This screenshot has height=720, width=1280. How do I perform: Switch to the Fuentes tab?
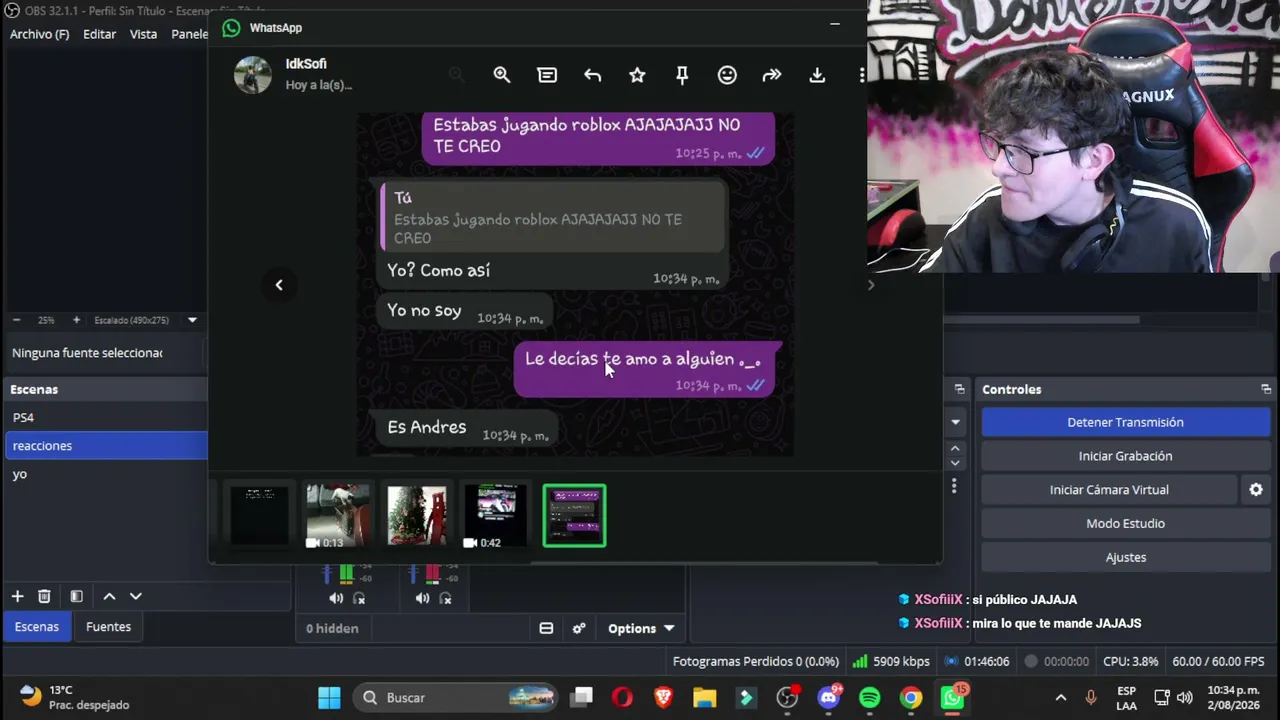(108, 627)
